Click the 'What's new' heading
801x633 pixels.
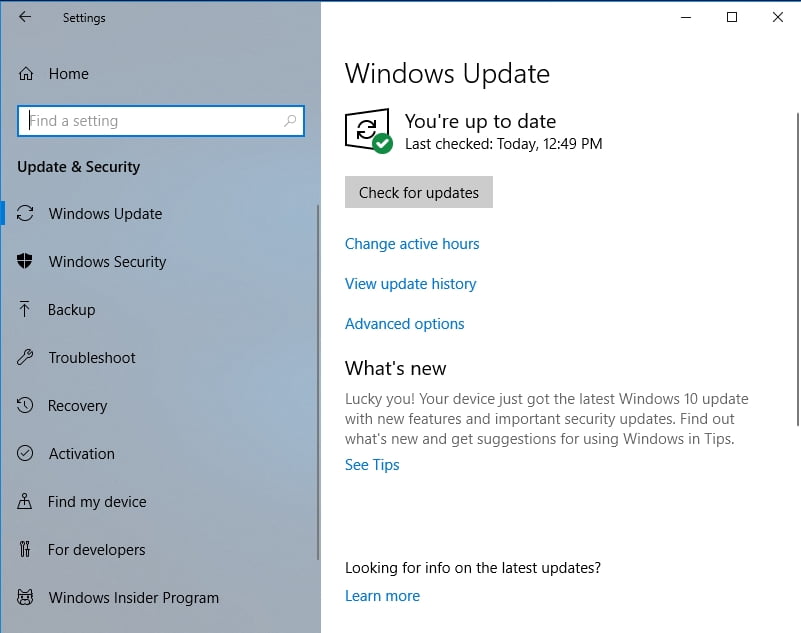[x=395, y=368]
